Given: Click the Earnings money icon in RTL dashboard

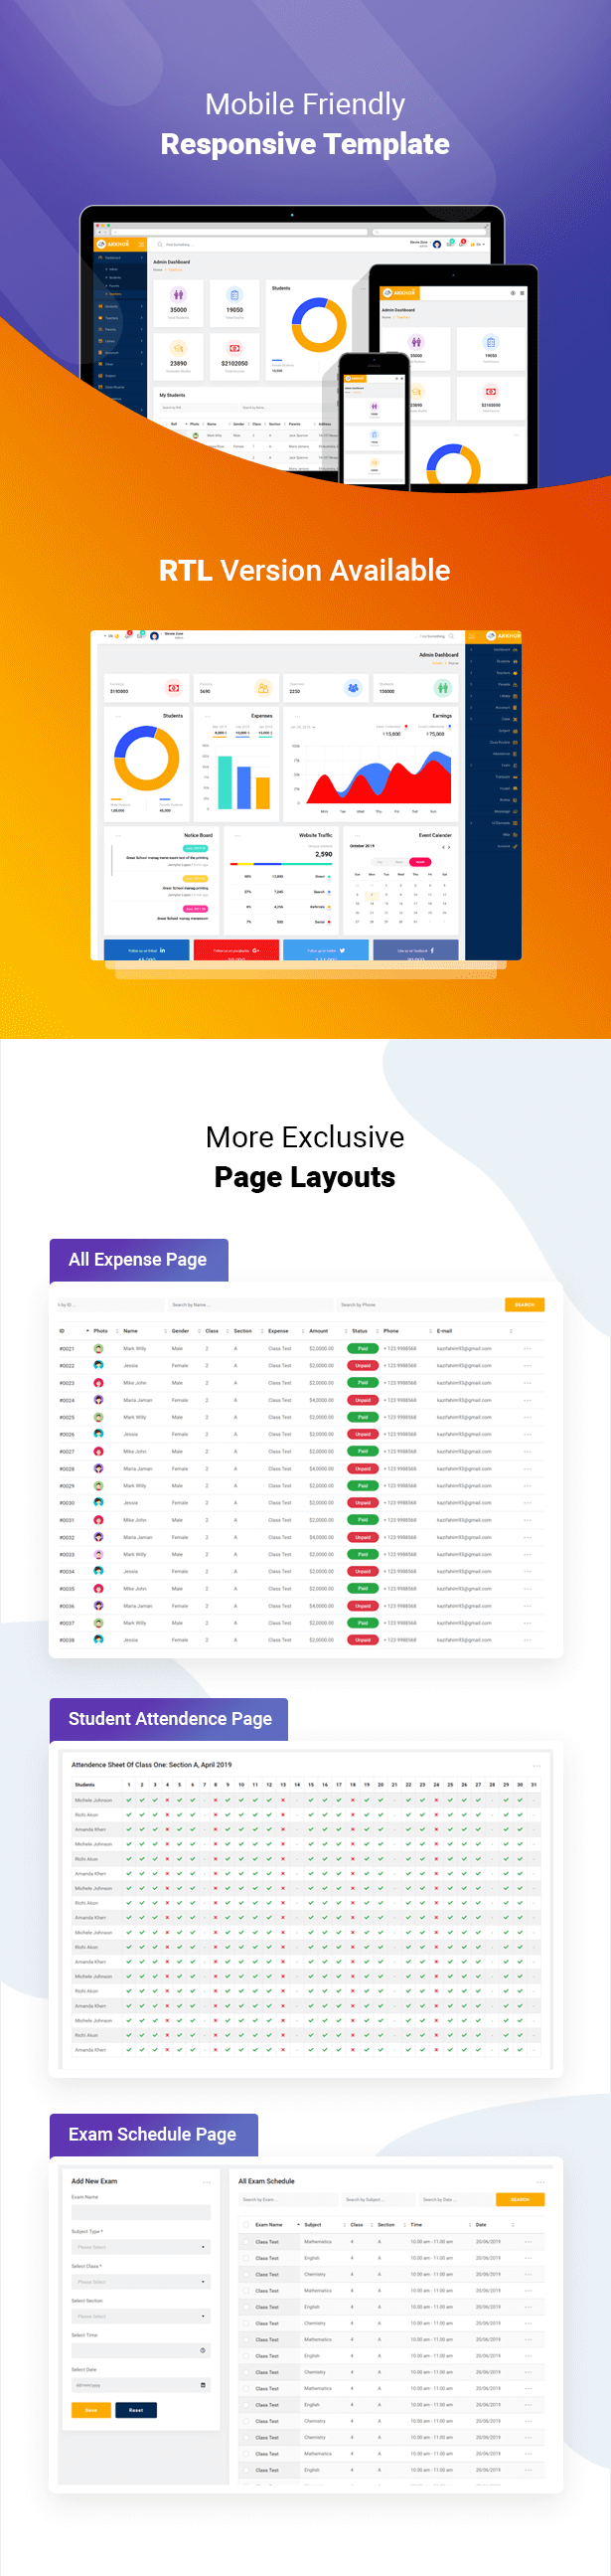Looking at the screenshot, I should click(174, 688).
